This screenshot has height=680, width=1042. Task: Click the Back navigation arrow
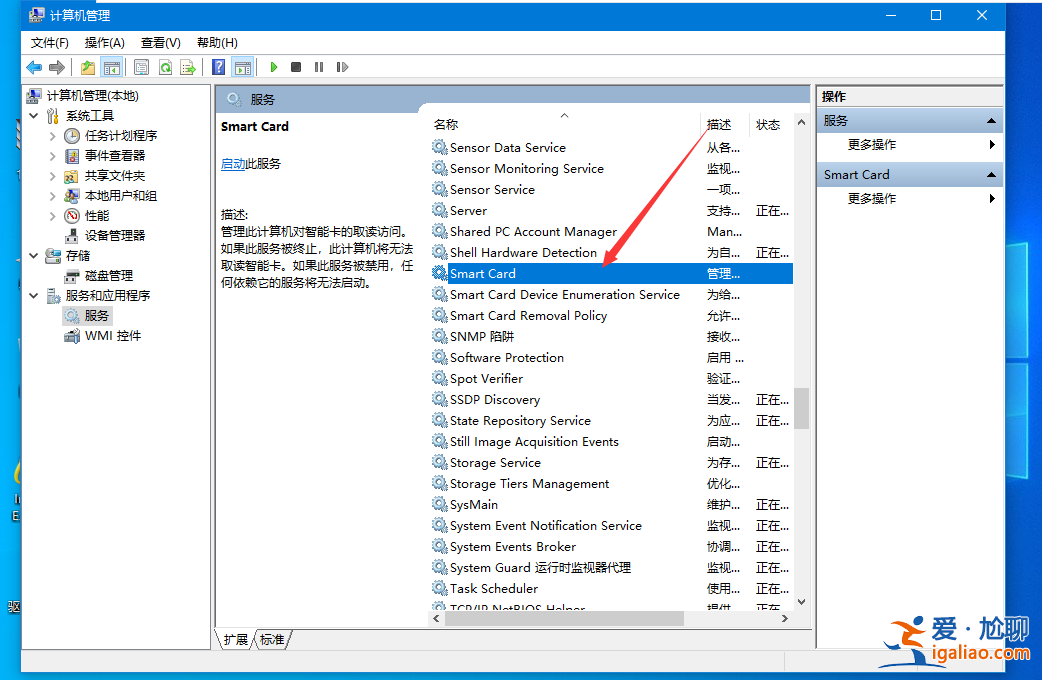click(x=34, y=67)
